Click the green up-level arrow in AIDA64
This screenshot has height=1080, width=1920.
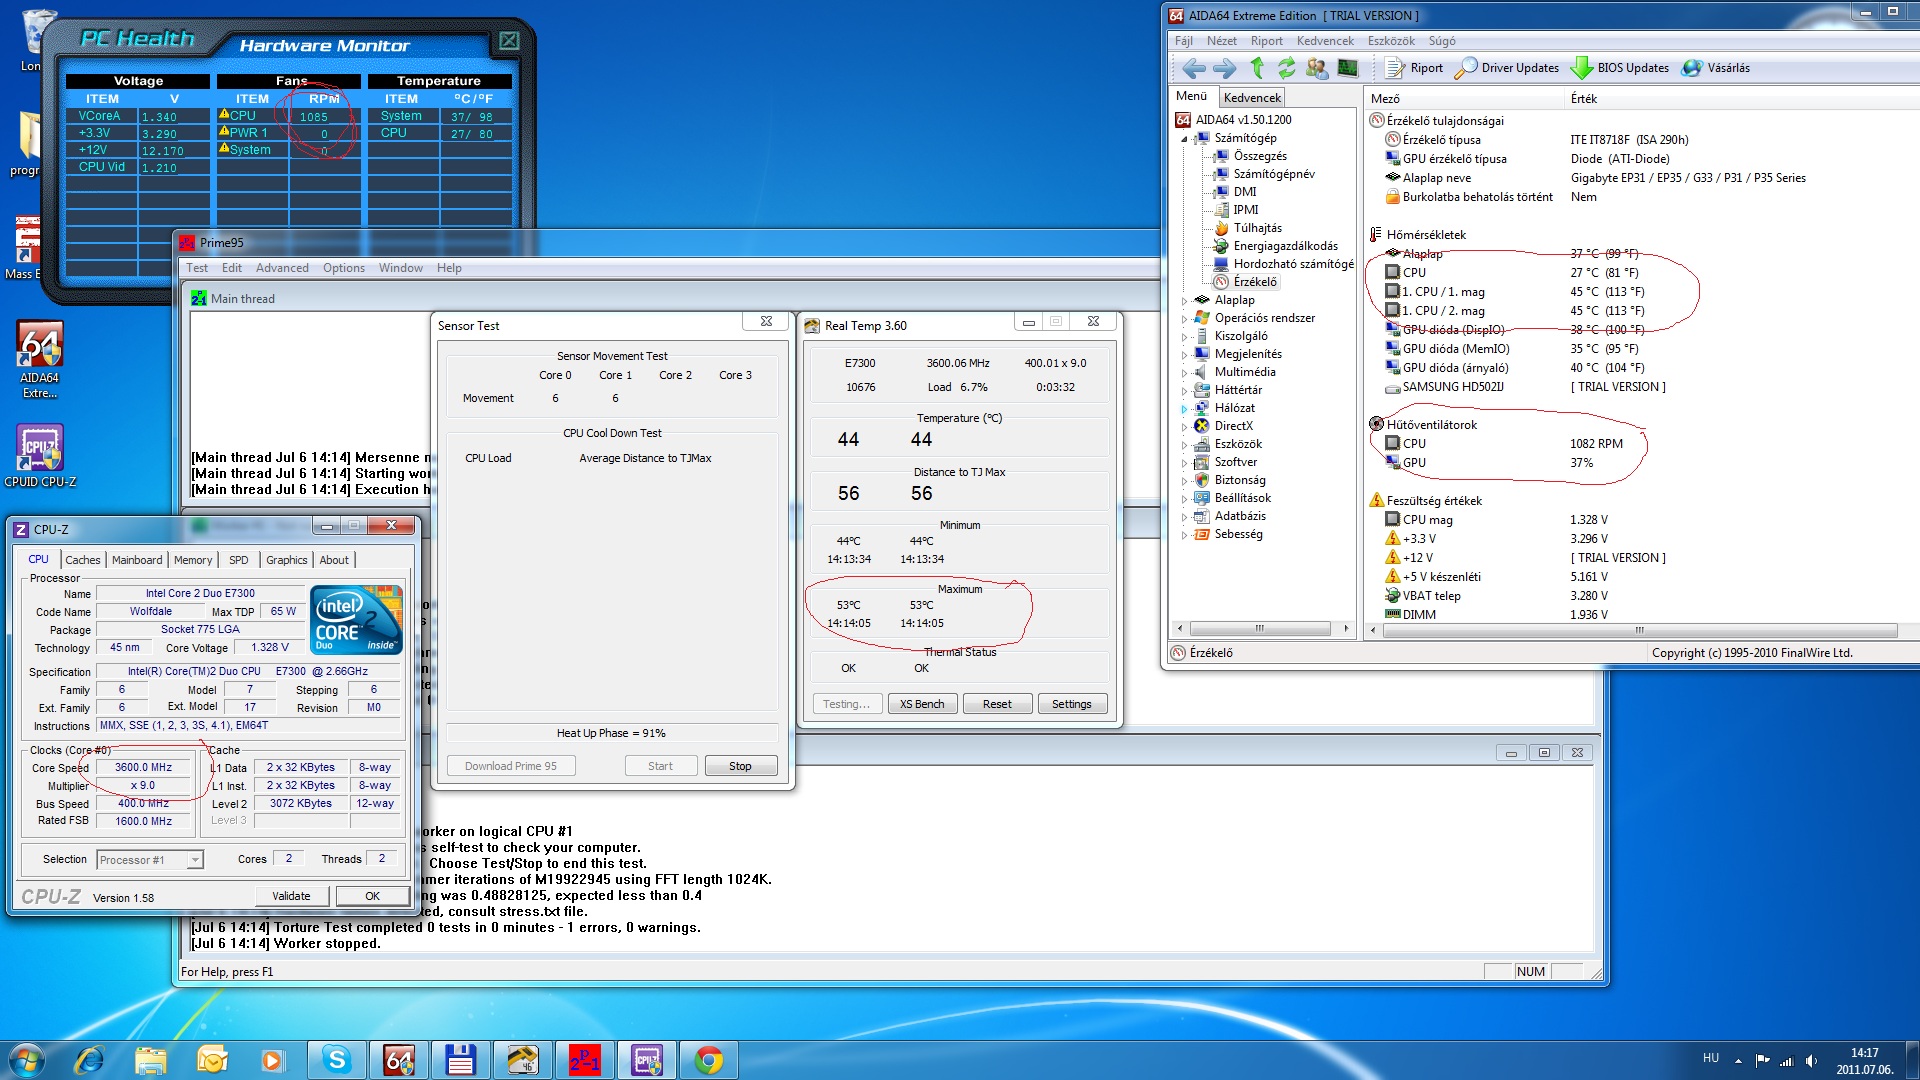click(x=1257, y=68)
